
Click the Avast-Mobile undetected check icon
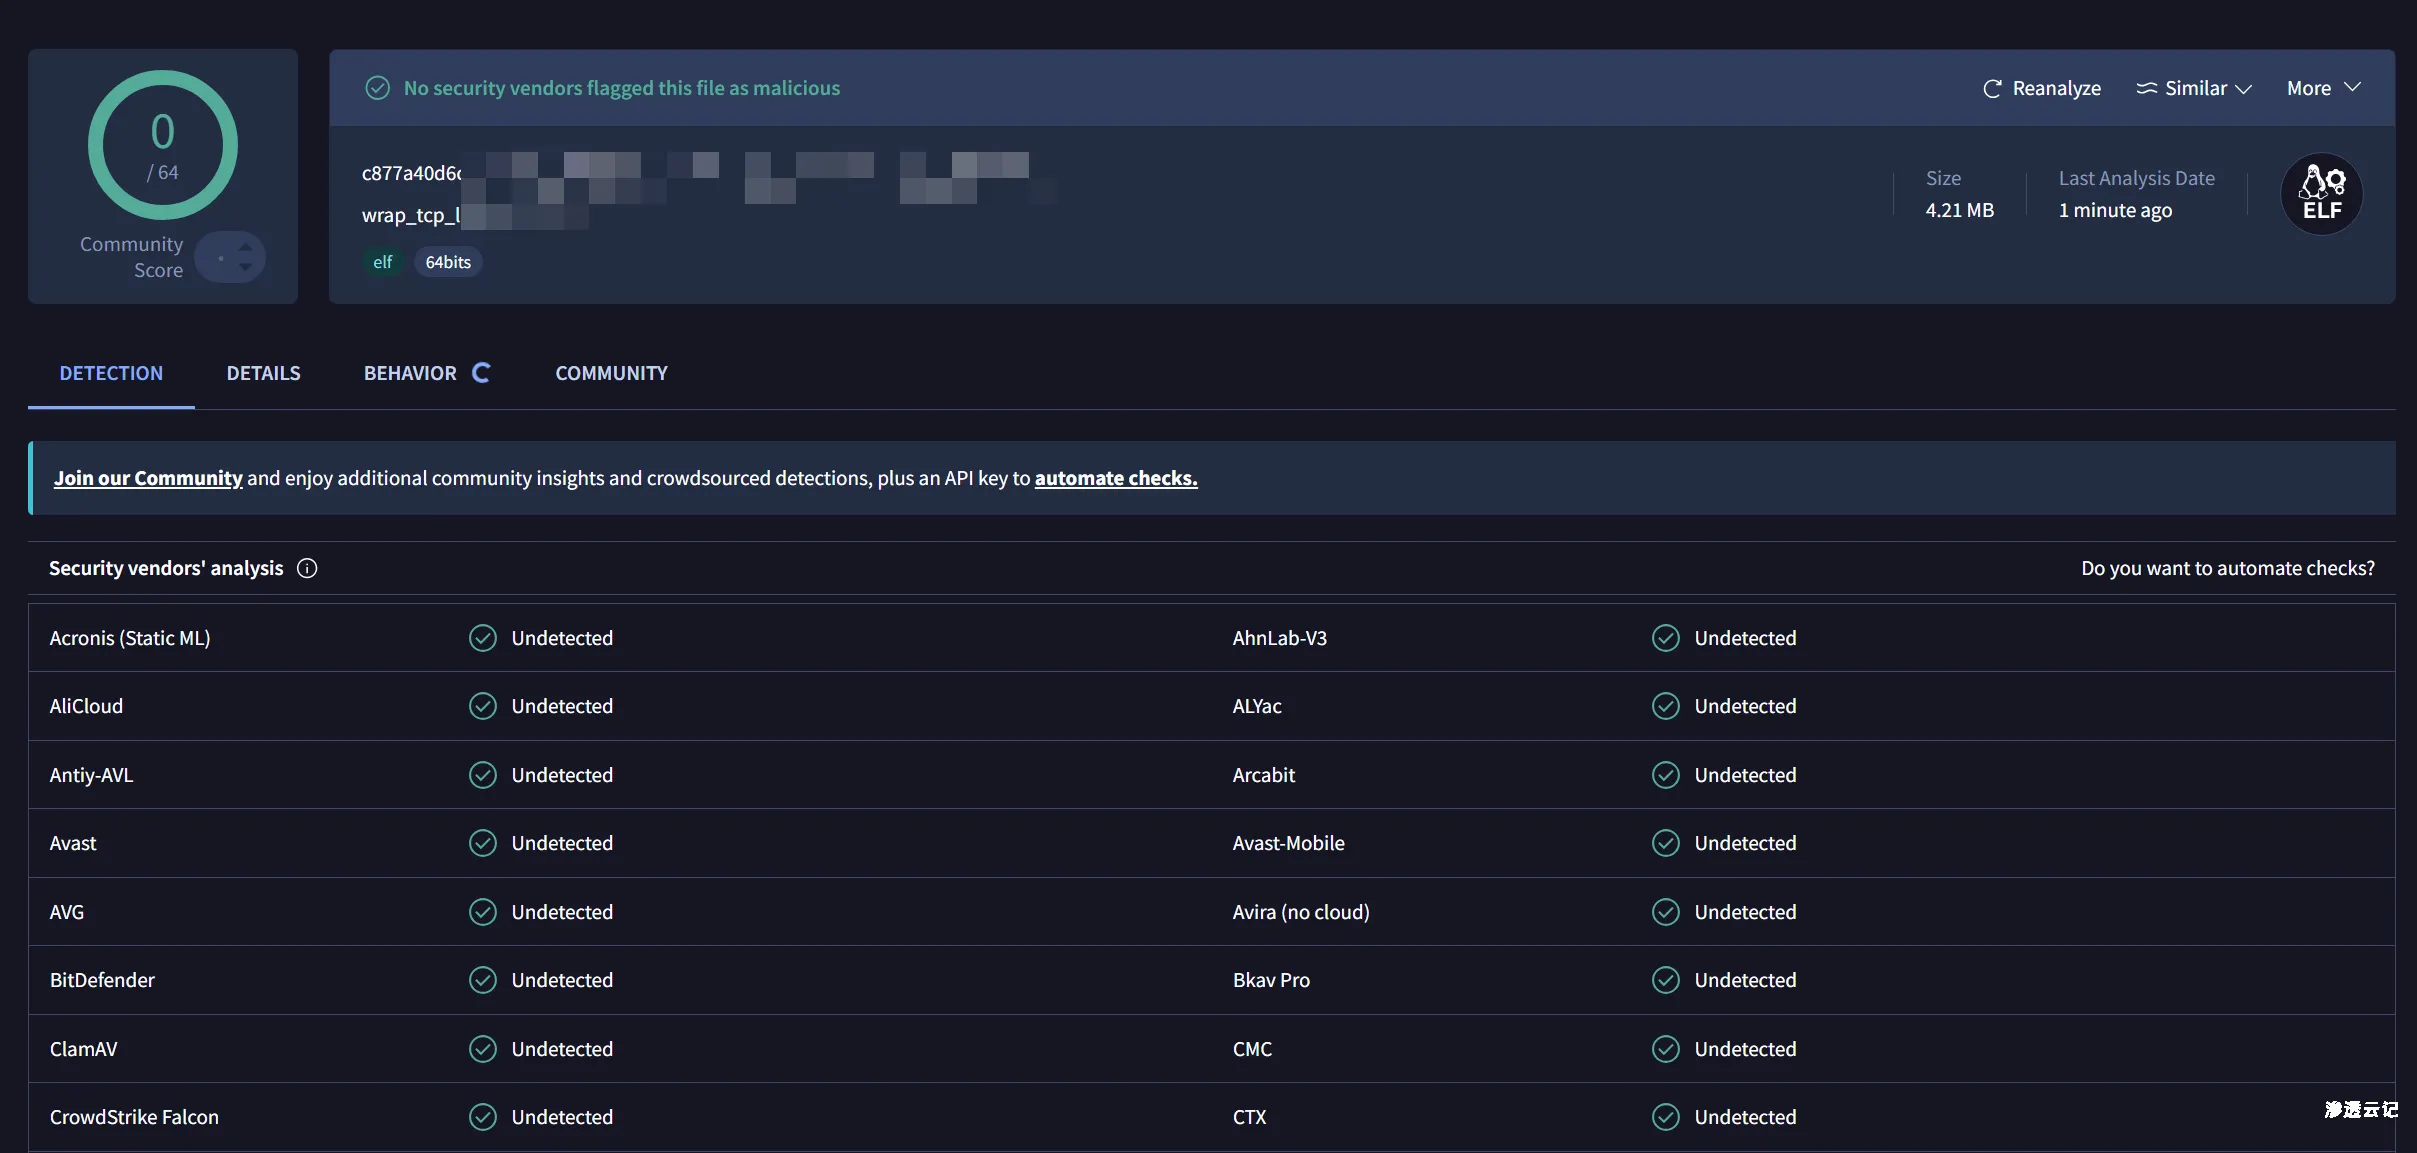point(1666,843)
